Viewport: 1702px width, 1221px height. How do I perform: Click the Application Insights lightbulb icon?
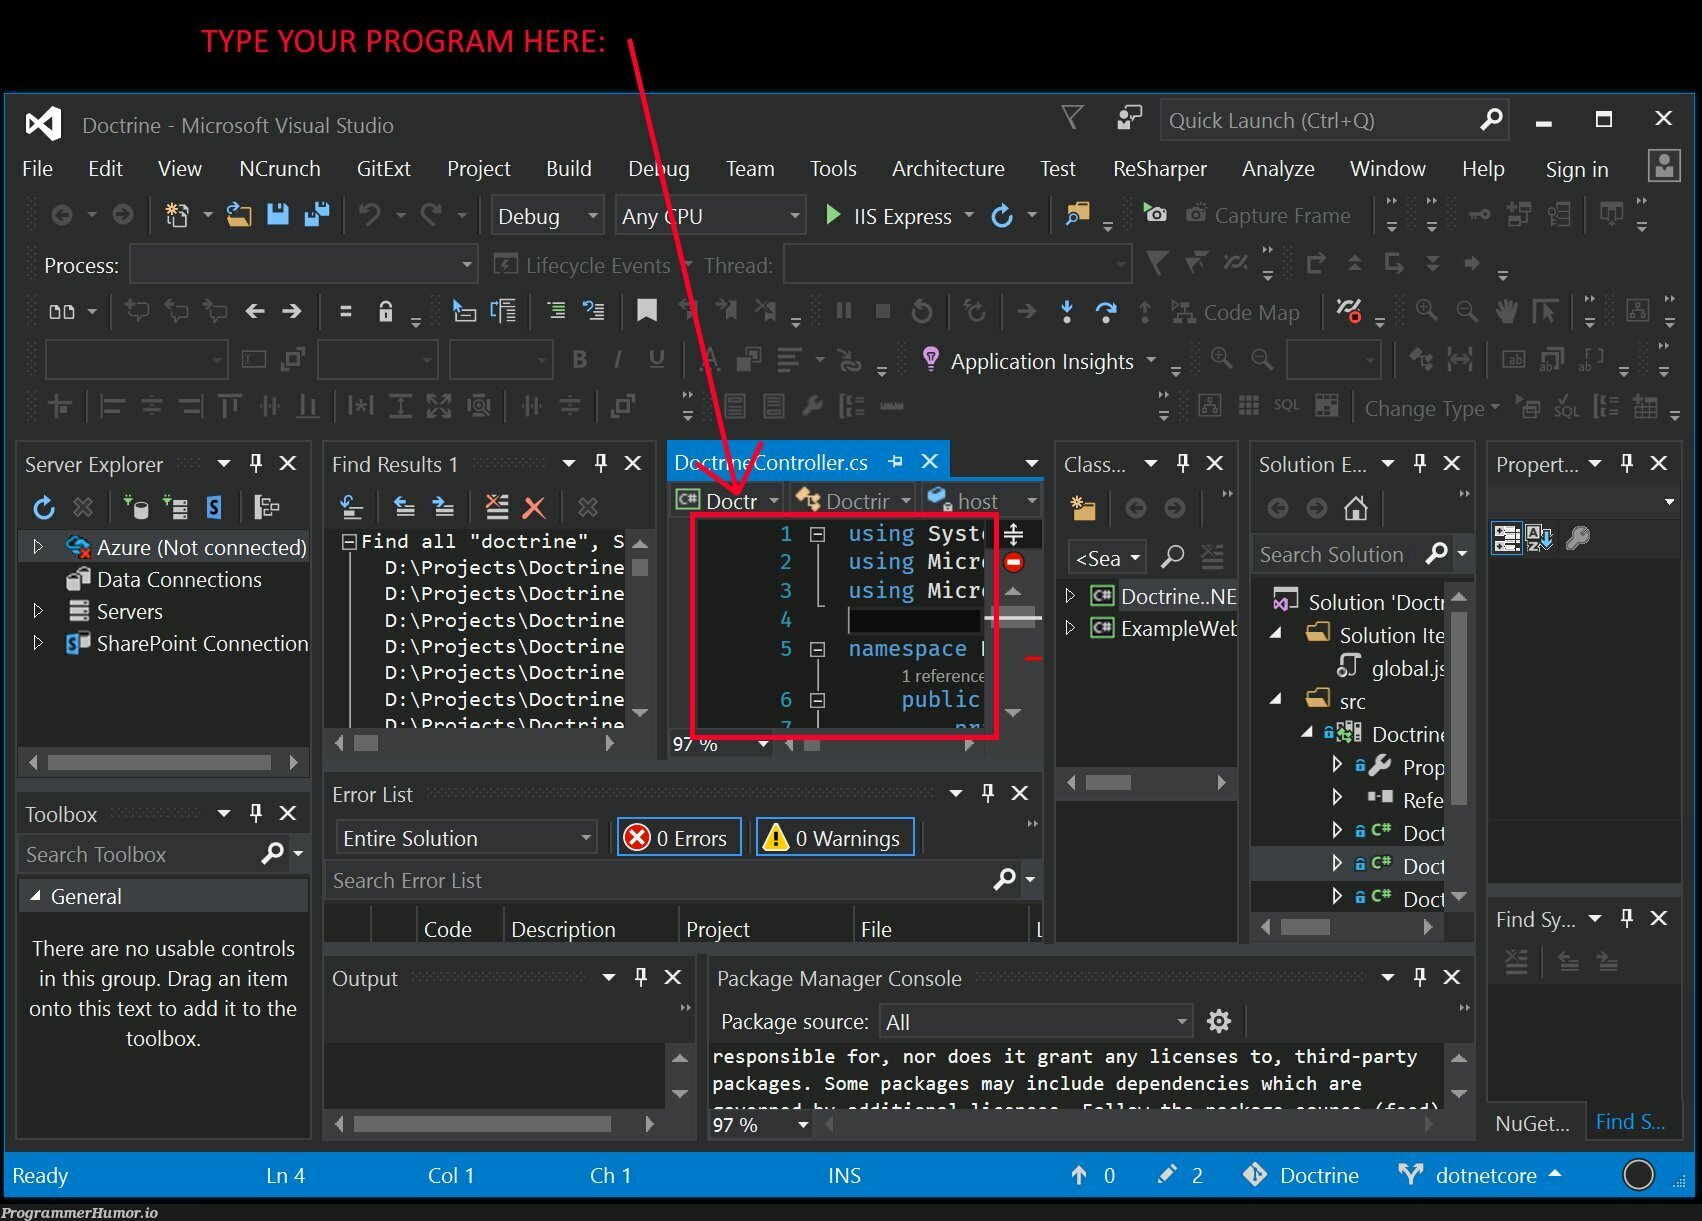[931, 359]
